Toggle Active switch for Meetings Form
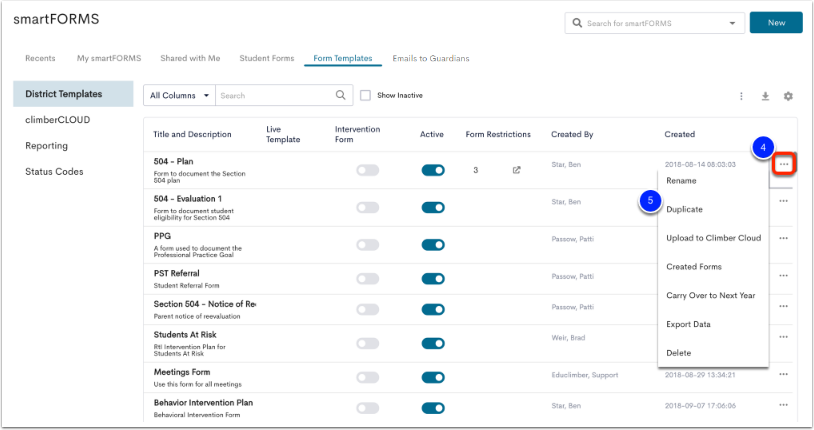 pos(433,378)
